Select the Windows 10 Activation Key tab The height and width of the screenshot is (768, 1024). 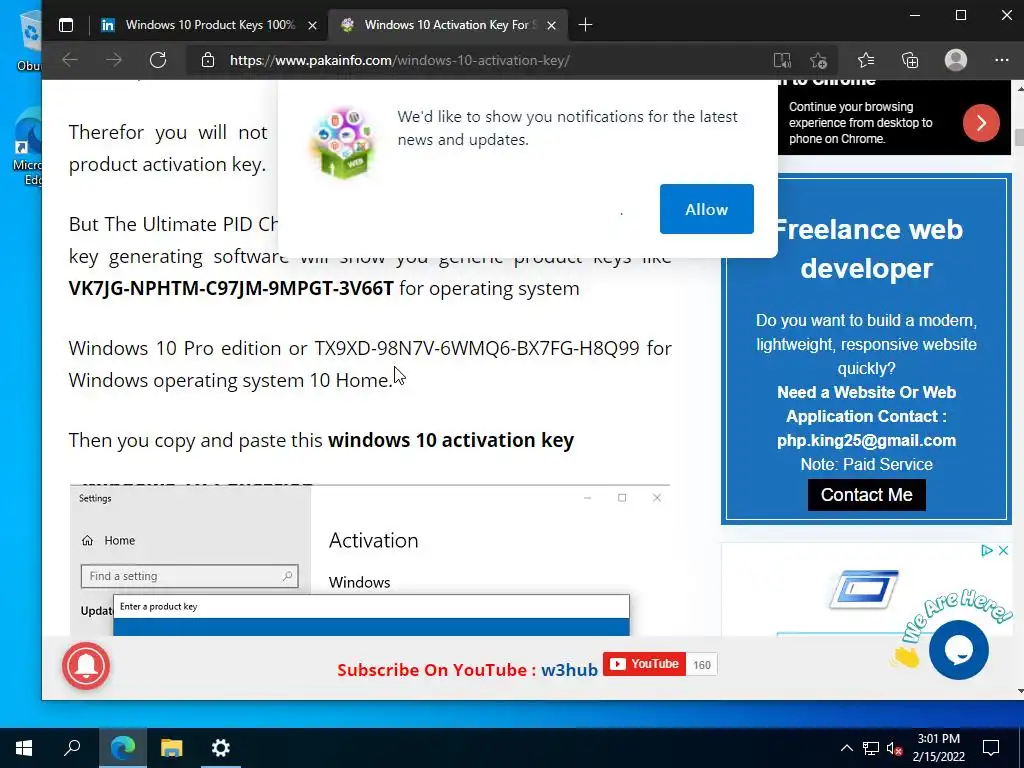coord(448,25)
